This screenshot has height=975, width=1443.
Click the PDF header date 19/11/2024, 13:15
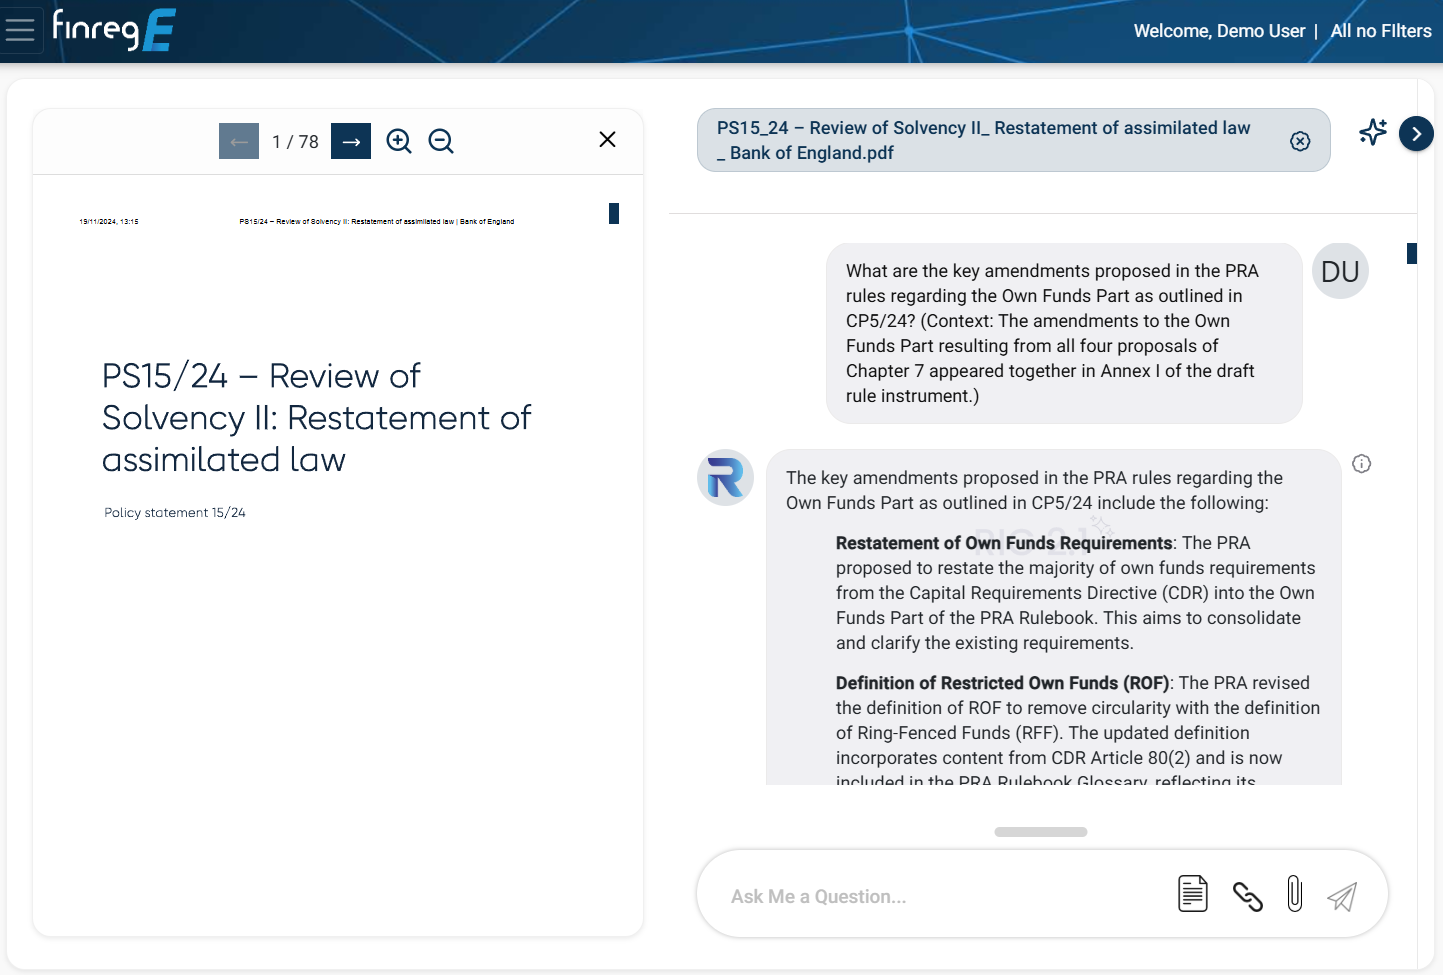click(x=109, y=221)
